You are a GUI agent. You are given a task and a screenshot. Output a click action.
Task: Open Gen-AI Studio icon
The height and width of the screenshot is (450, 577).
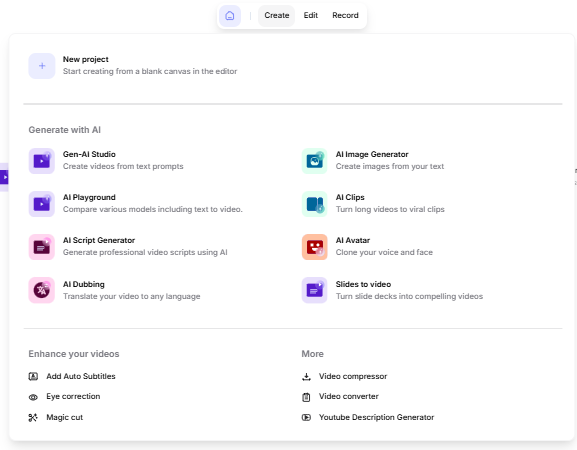42,161
